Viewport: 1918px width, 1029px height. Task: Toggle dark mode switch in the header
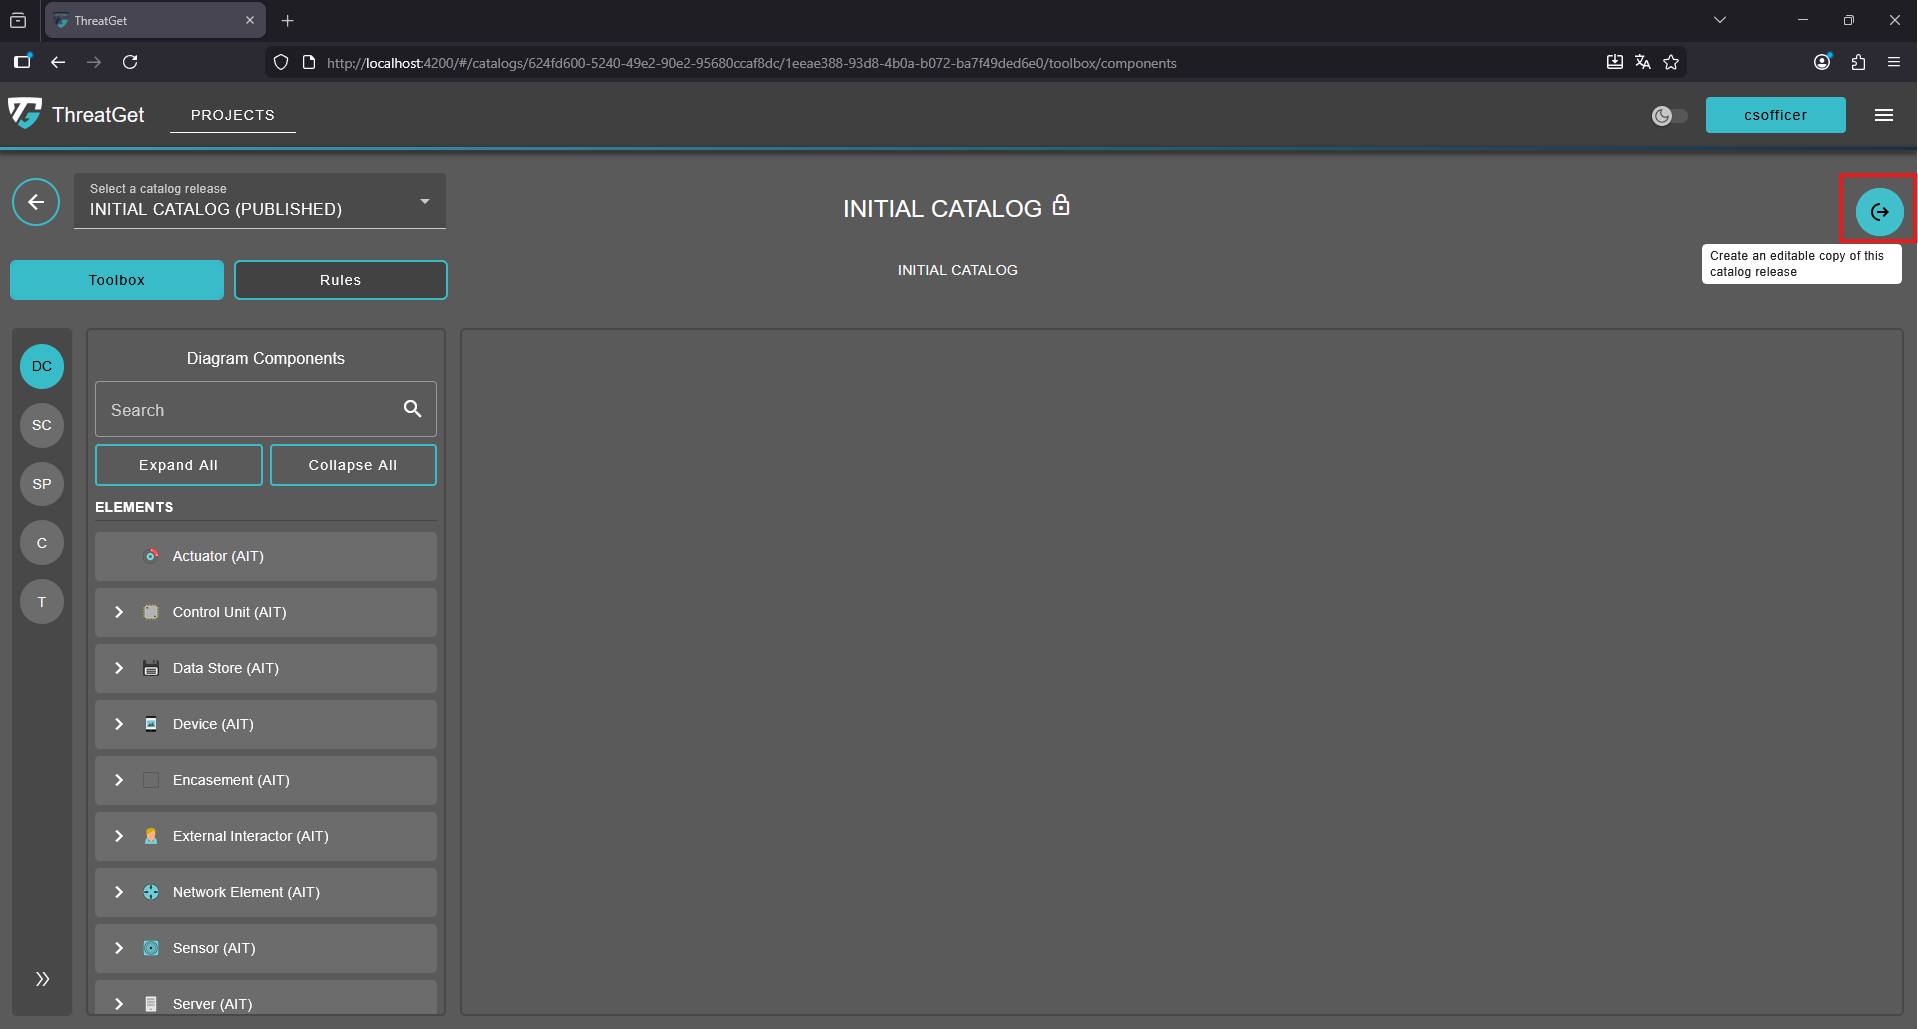tap(1668, 115)
